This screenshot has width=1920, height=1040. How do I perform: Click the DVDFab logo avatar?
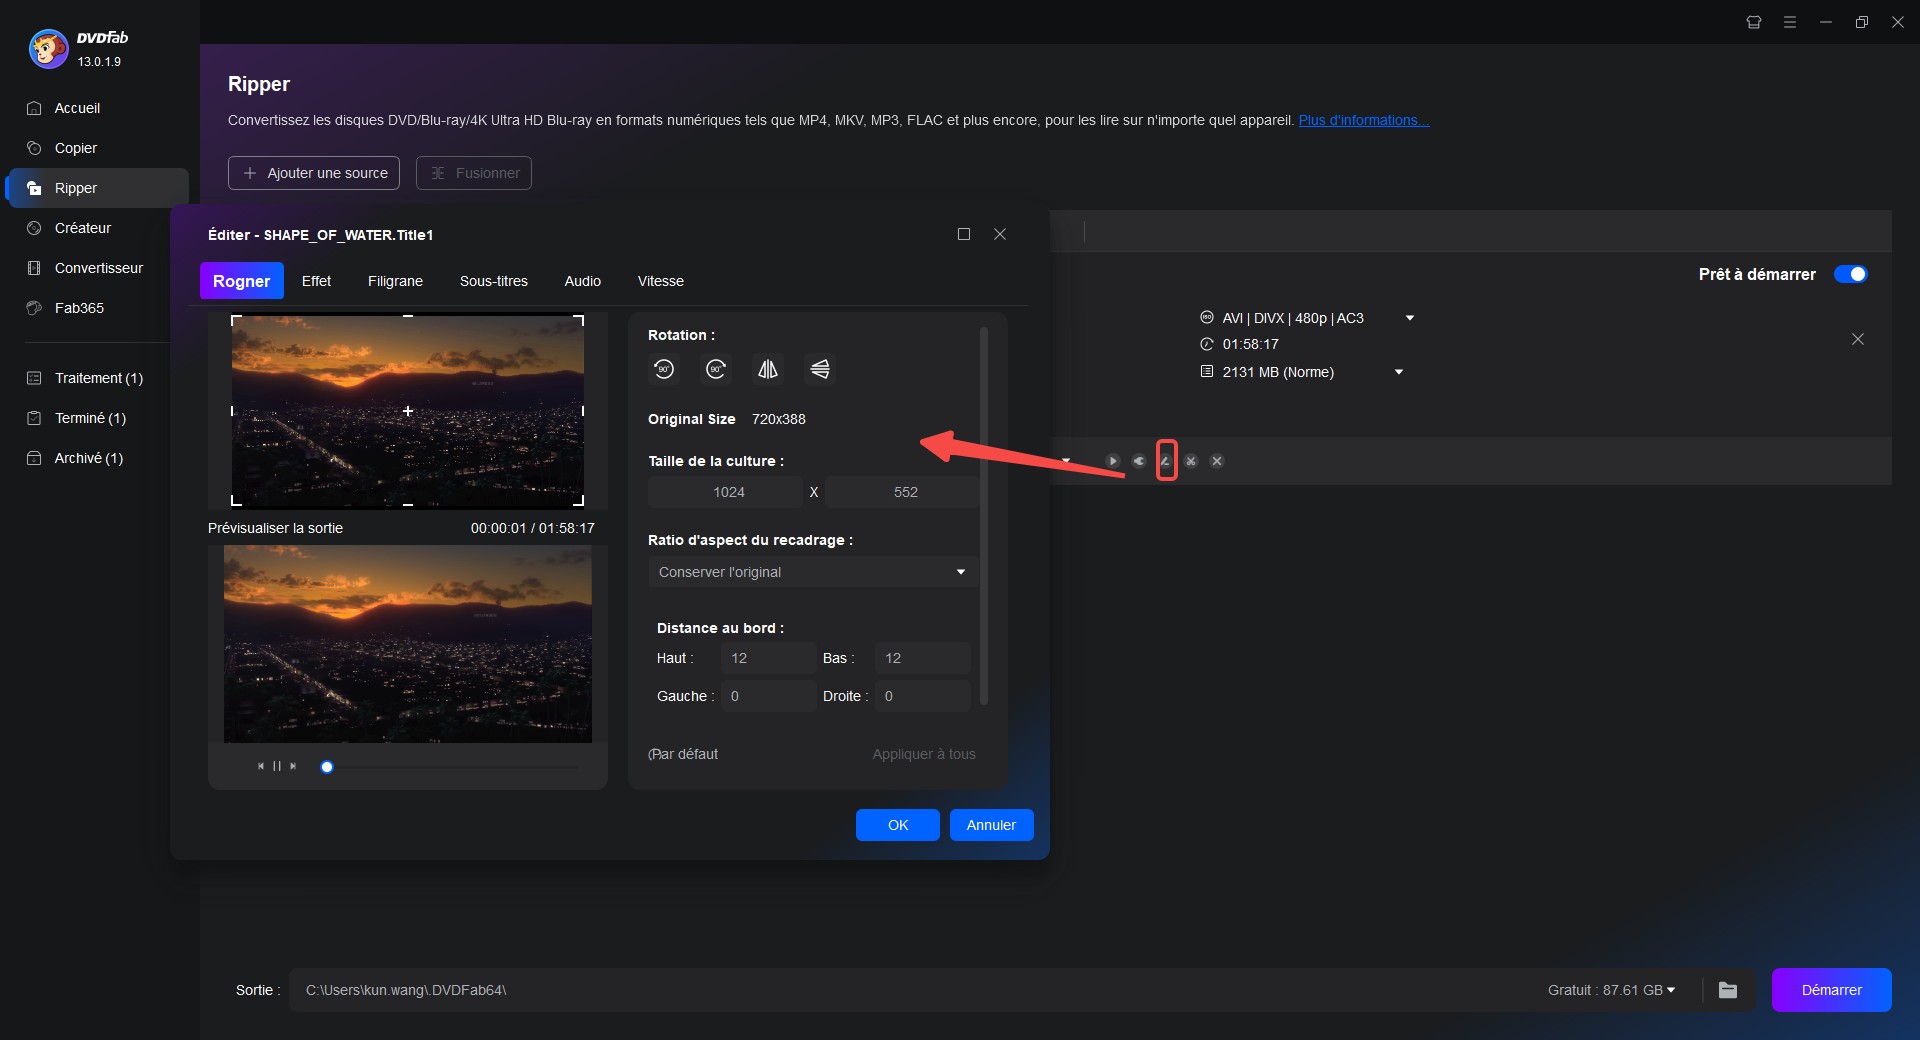coord(48,48)
